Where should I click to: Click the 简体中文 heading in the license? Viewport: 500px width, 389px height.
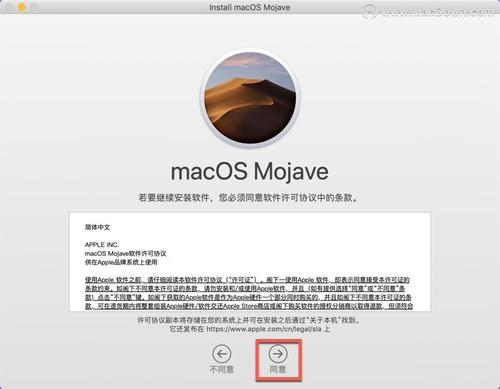tap(97, 227)
